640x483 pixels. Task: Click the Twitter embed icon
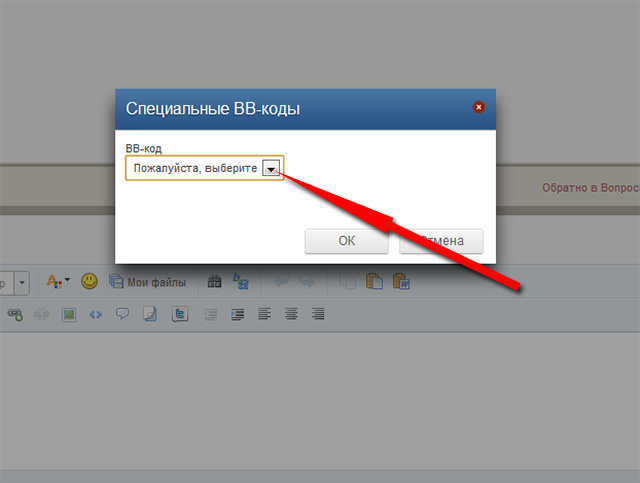pos(180,314)
